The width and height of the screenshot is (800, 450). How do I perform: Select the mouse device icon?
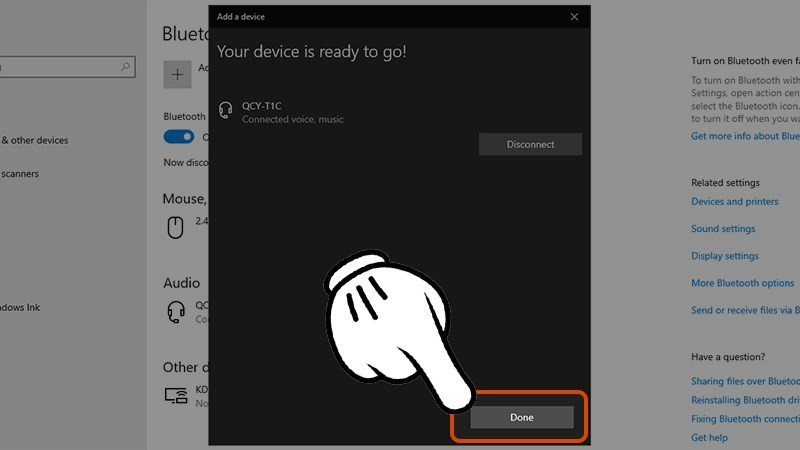click(175, 228)
